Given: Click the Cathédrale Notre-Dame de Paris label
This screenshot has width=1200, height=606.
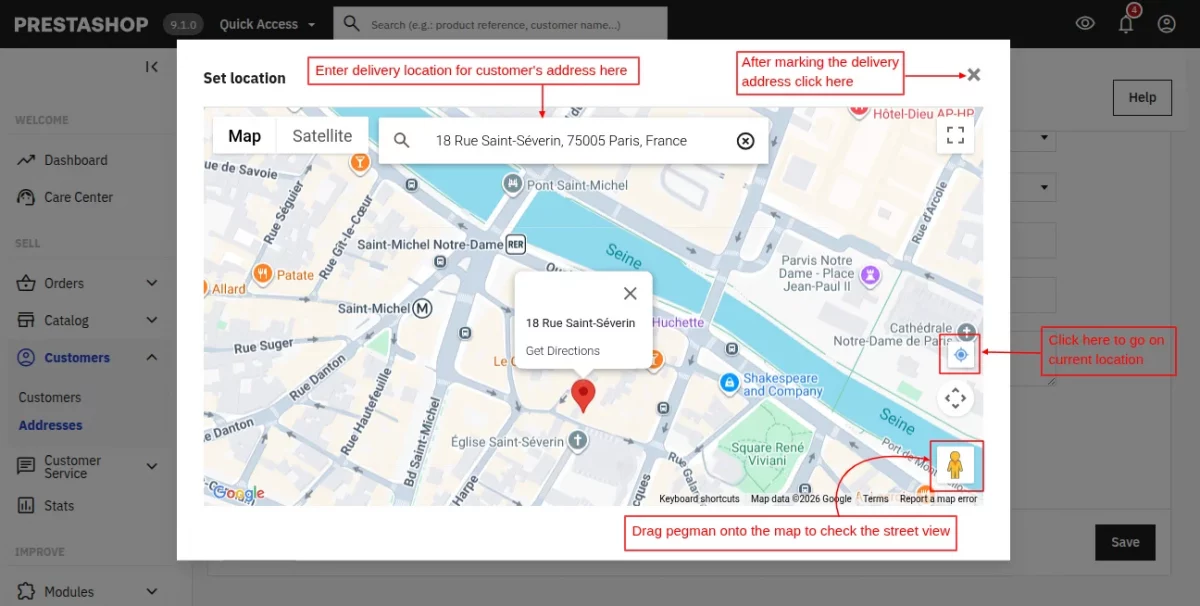Looking at the screenshot, I should (x=893, y=335).
